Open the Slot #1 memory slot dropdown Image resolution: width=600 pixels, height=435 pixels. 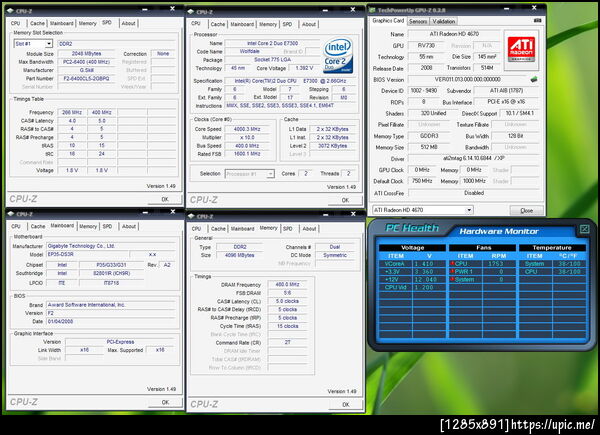tap(49, 44)
